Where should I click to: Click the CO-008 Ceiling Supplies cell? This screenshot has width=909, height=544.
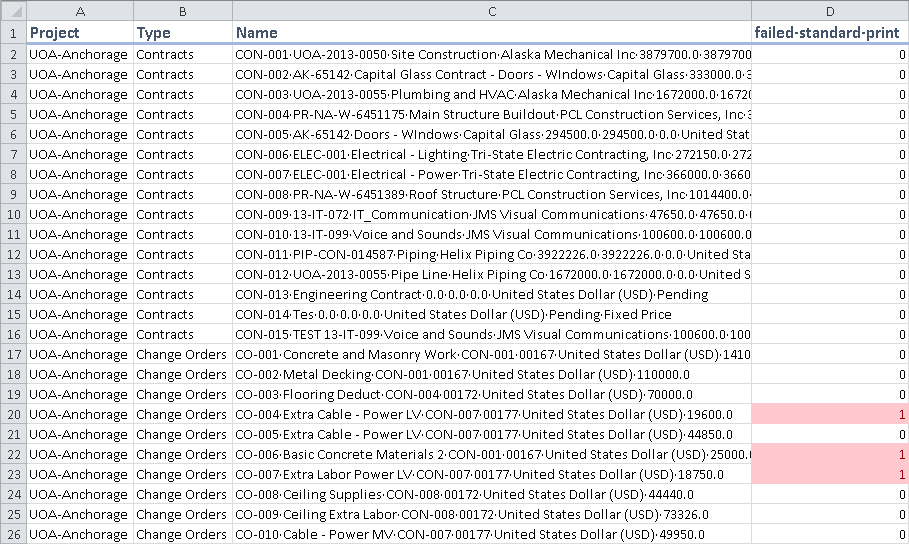[492, 495]
